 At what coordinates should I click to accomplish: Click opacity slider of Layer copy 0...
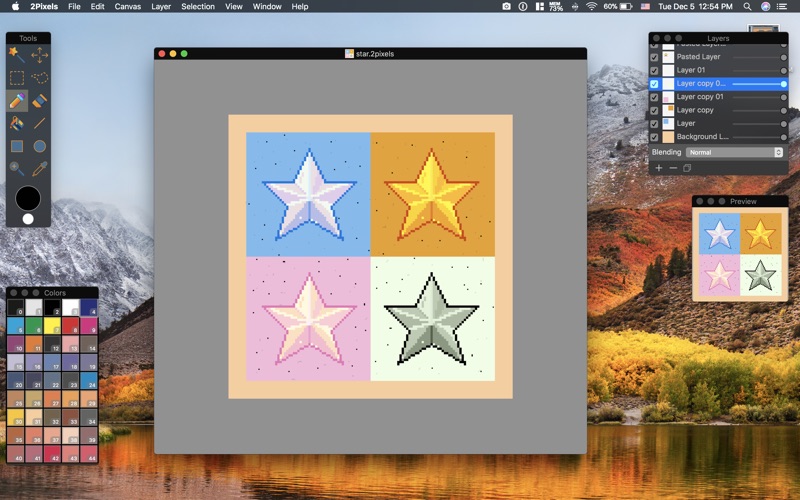coord(760,84)
